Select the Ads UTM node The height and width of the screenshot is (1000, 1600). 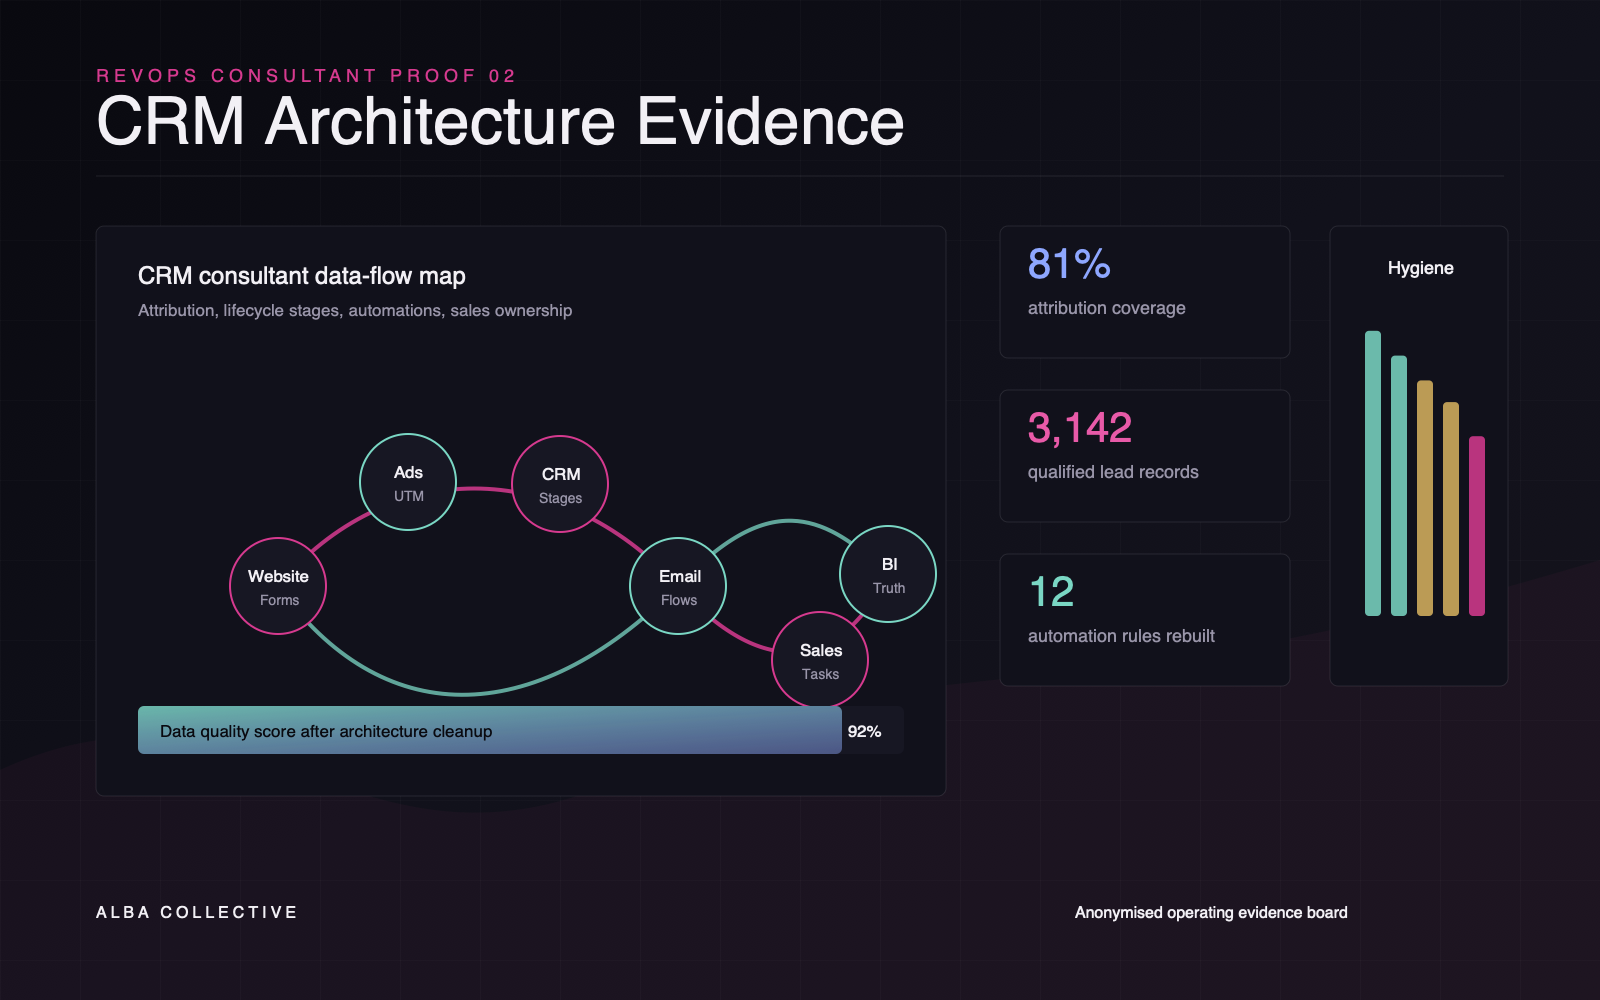[408, 482]
